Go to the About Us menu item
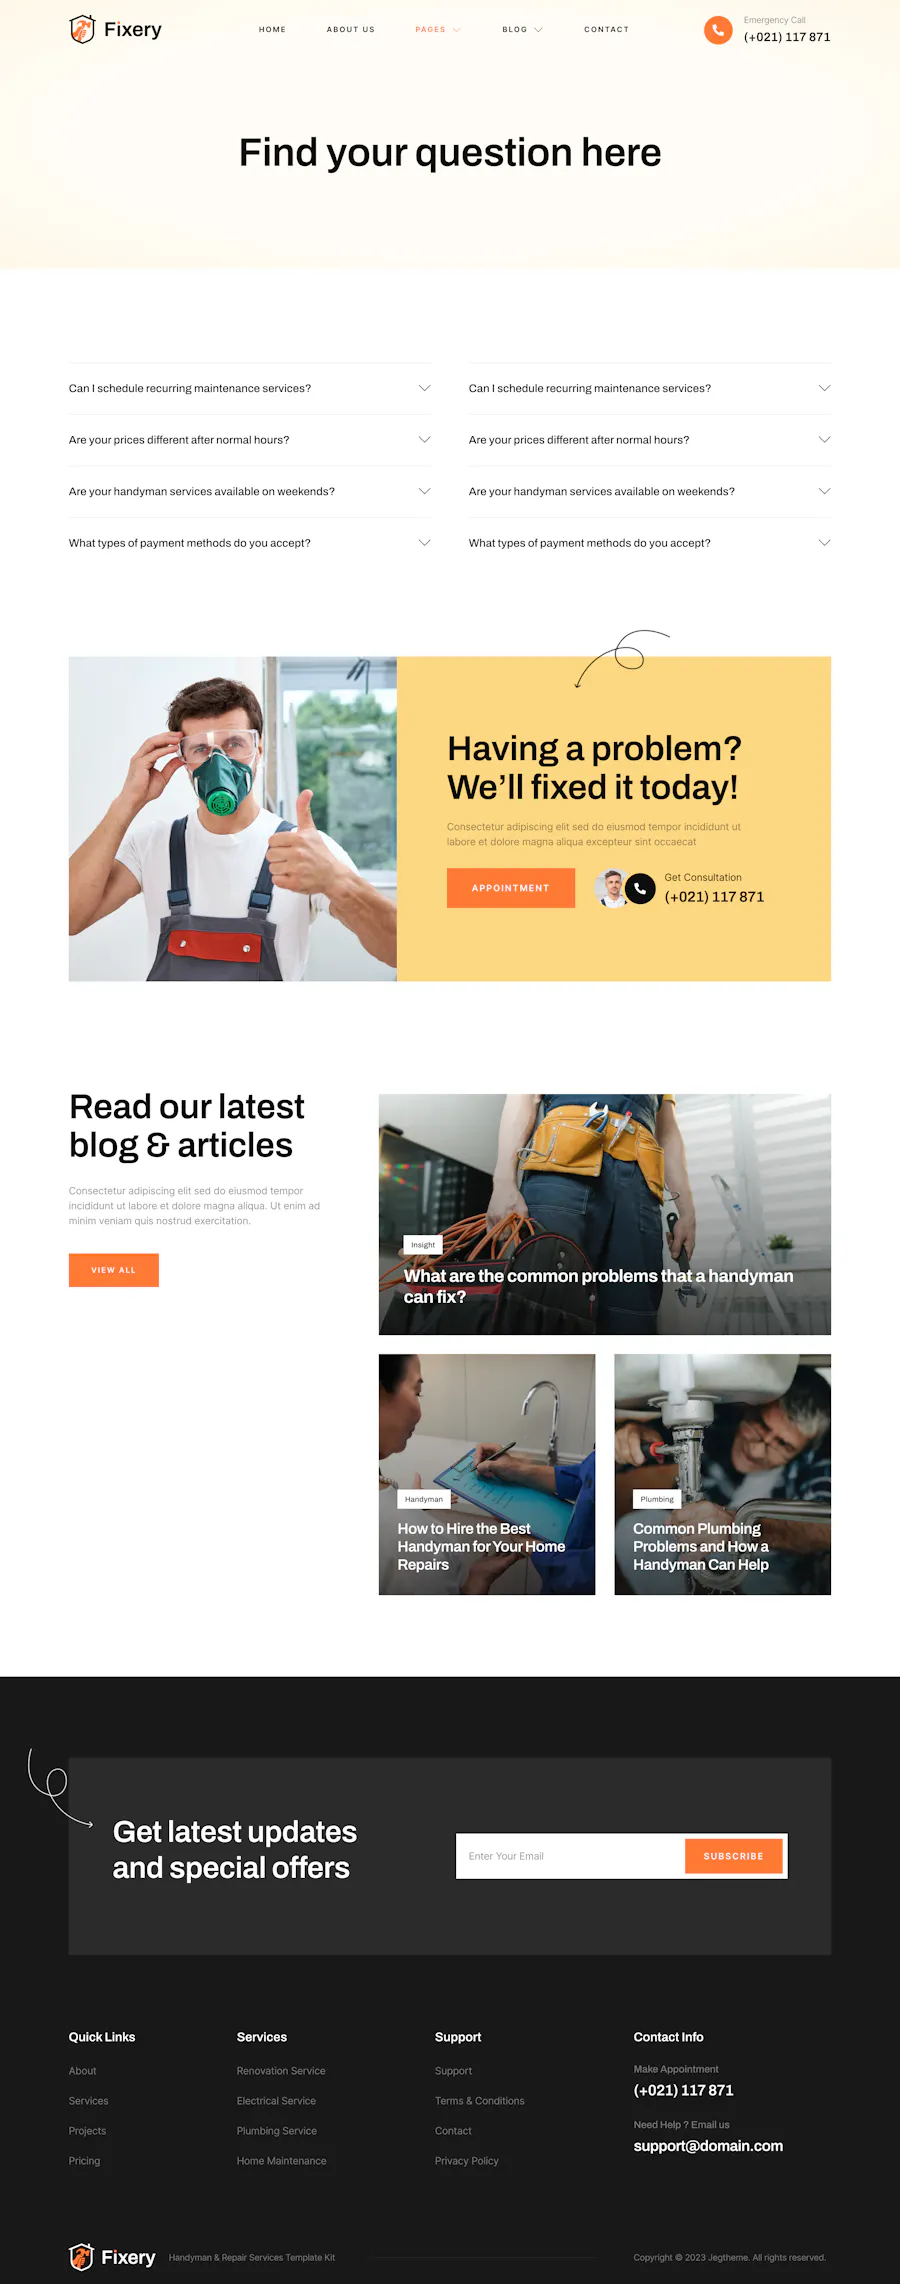 pos(351,30)
